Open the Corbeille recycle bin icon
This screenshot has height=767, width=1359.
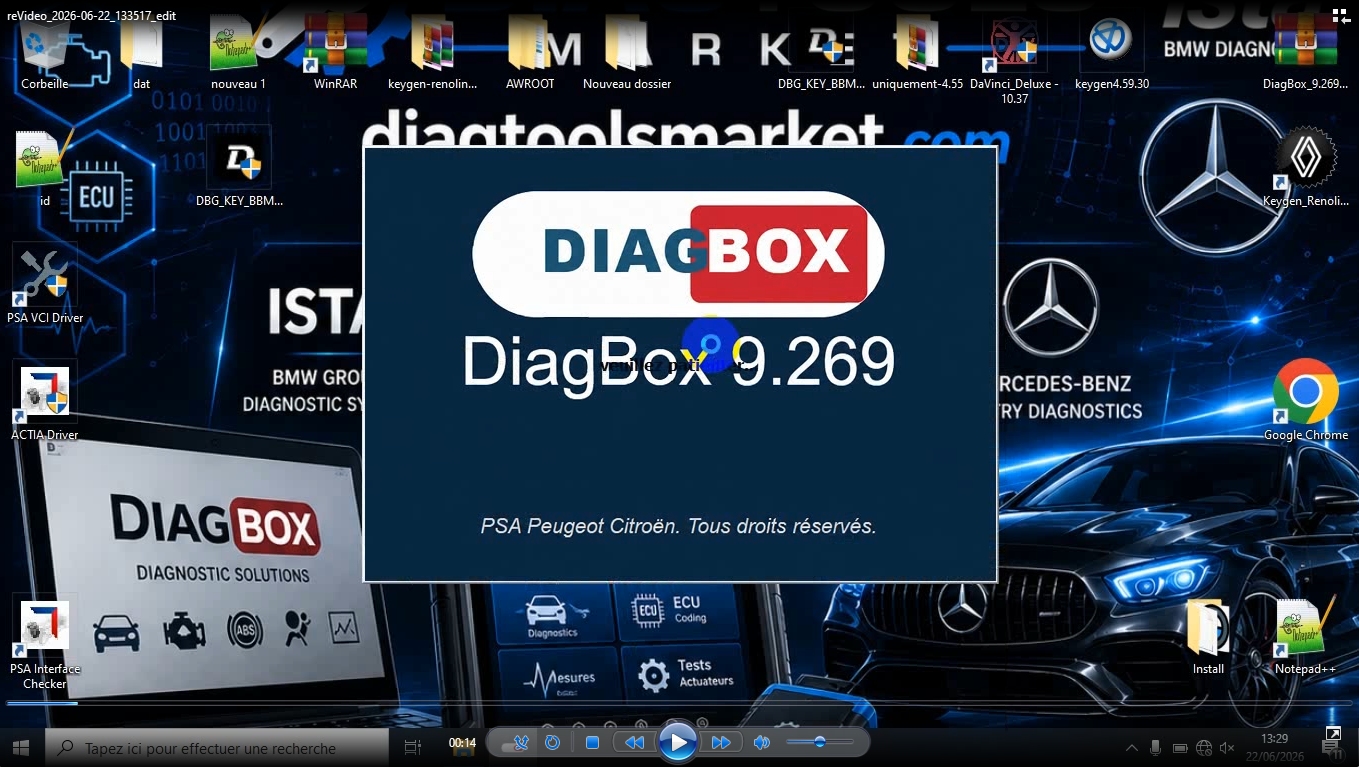[x=45, y=50]
